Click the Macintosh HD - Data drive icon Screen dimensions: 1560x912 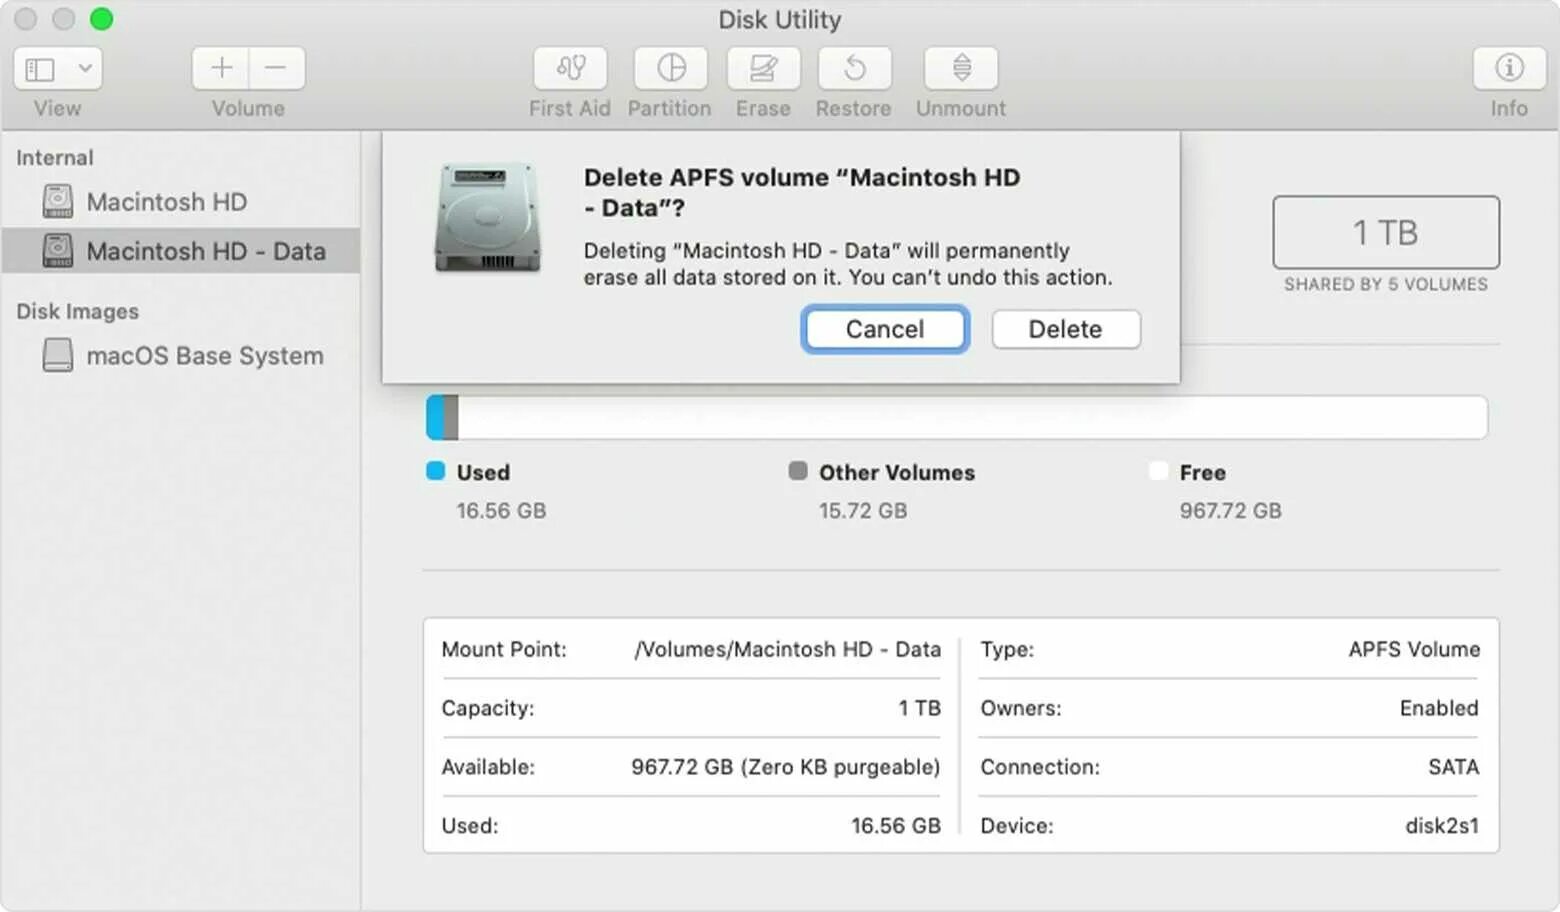(58, 250)
